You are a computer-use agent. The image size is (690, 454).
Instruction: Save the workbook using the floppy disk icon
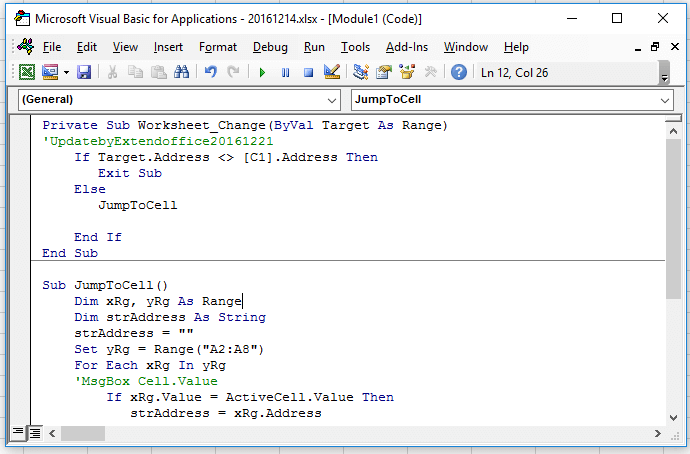click(x=84, y=72)
